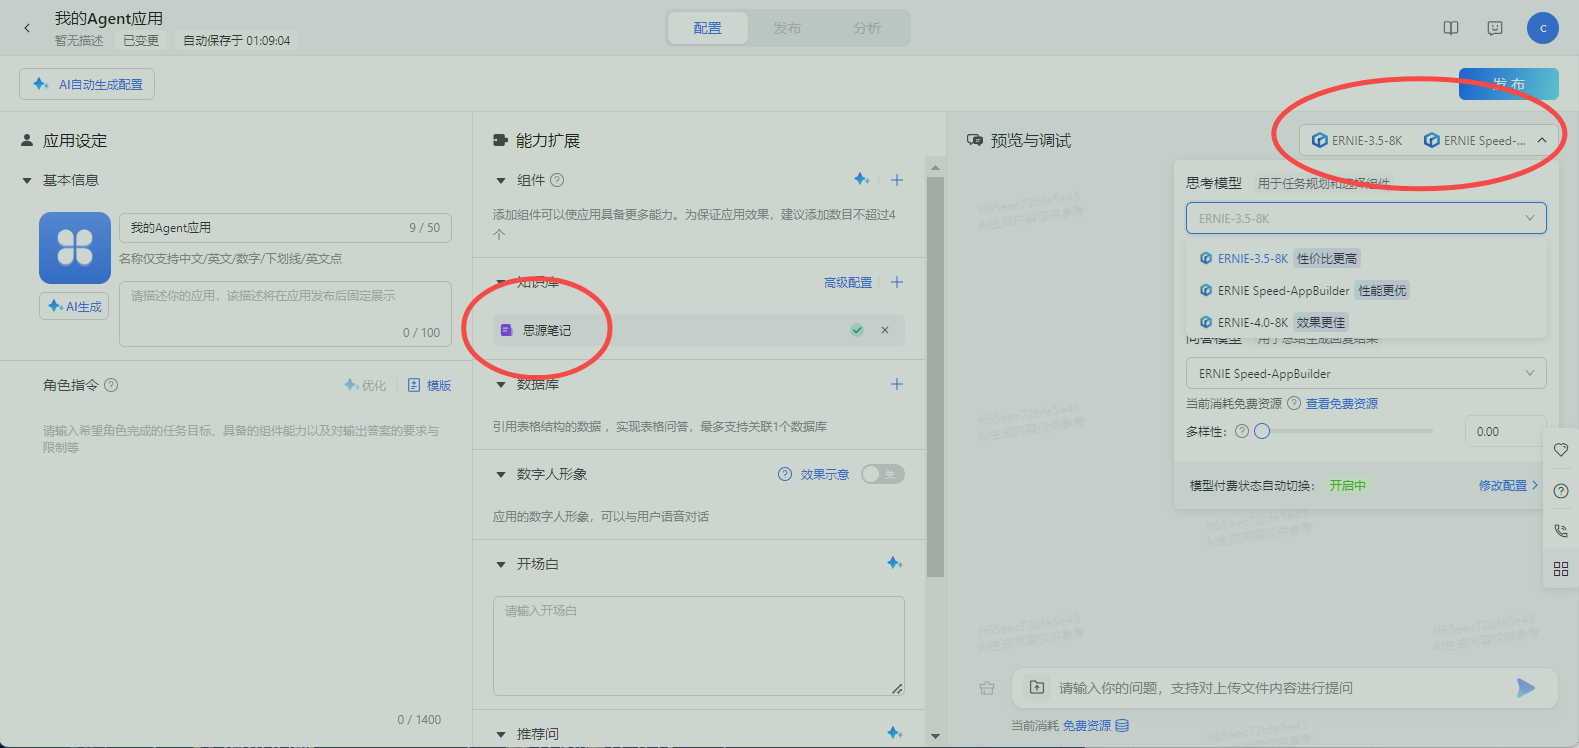Click the middle panel scroll-down arrow

[x=935, y=736]
